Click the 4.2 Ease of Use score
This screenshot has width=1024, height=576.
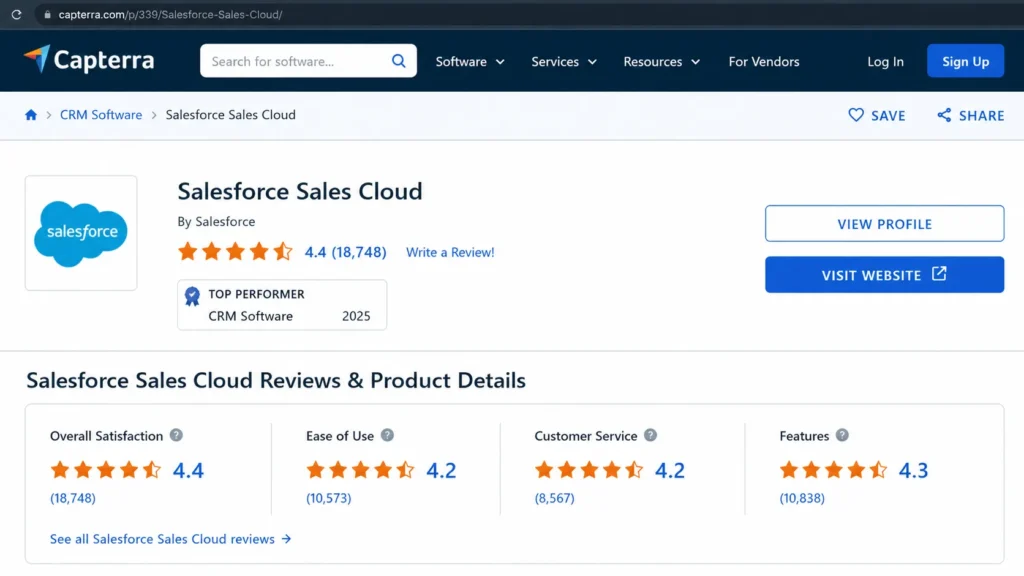(x=441, y=470)
